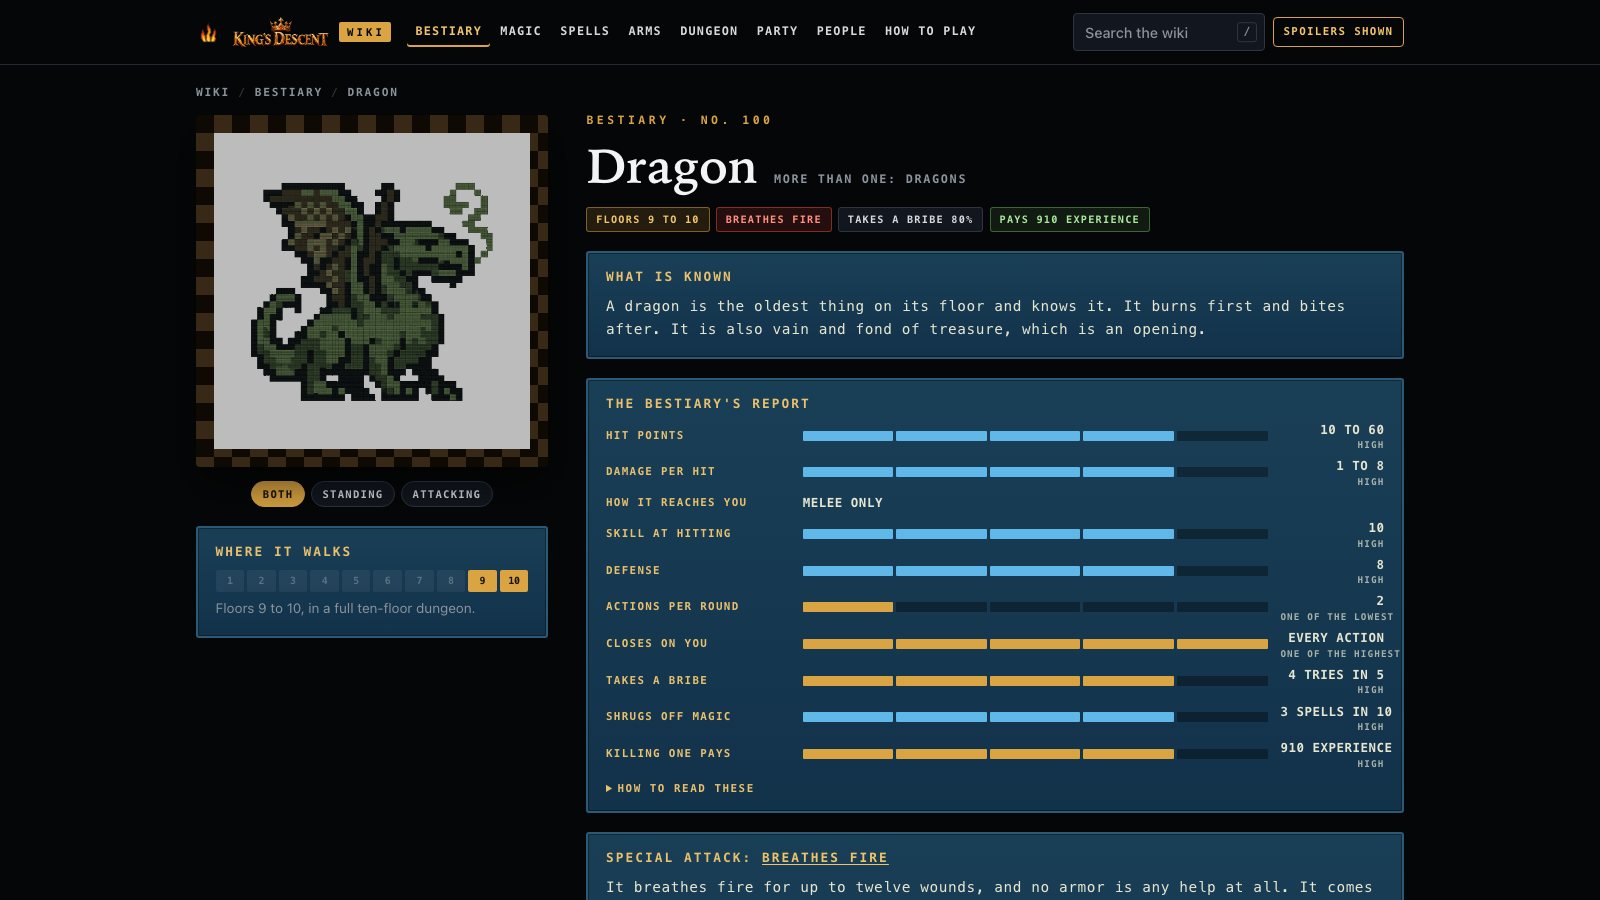Click the Wiki badge in header
Viewport: 1600px width, 900px height.
pyautogui.click(x=365, y=32)
